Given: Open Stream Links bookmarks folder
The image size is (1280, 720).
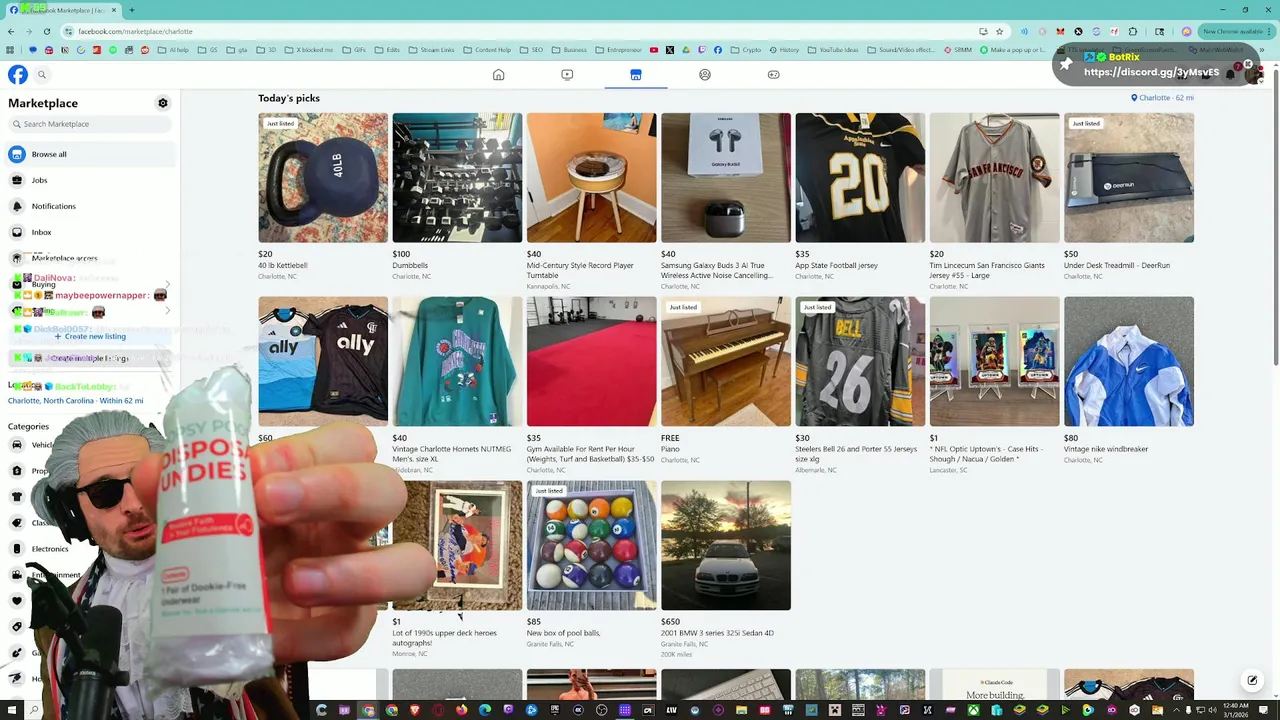Looking at the screenshot, I should point(431,50).
